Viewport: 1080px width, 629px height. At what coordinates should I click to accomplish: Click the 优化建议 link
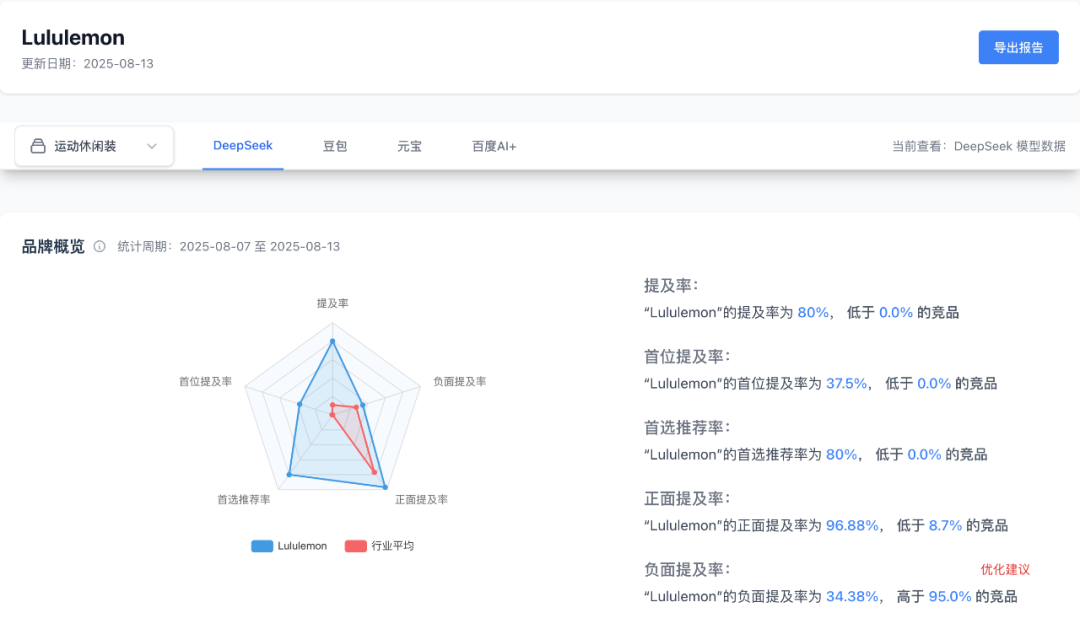pyautogui.click(x=1005, y=569)
